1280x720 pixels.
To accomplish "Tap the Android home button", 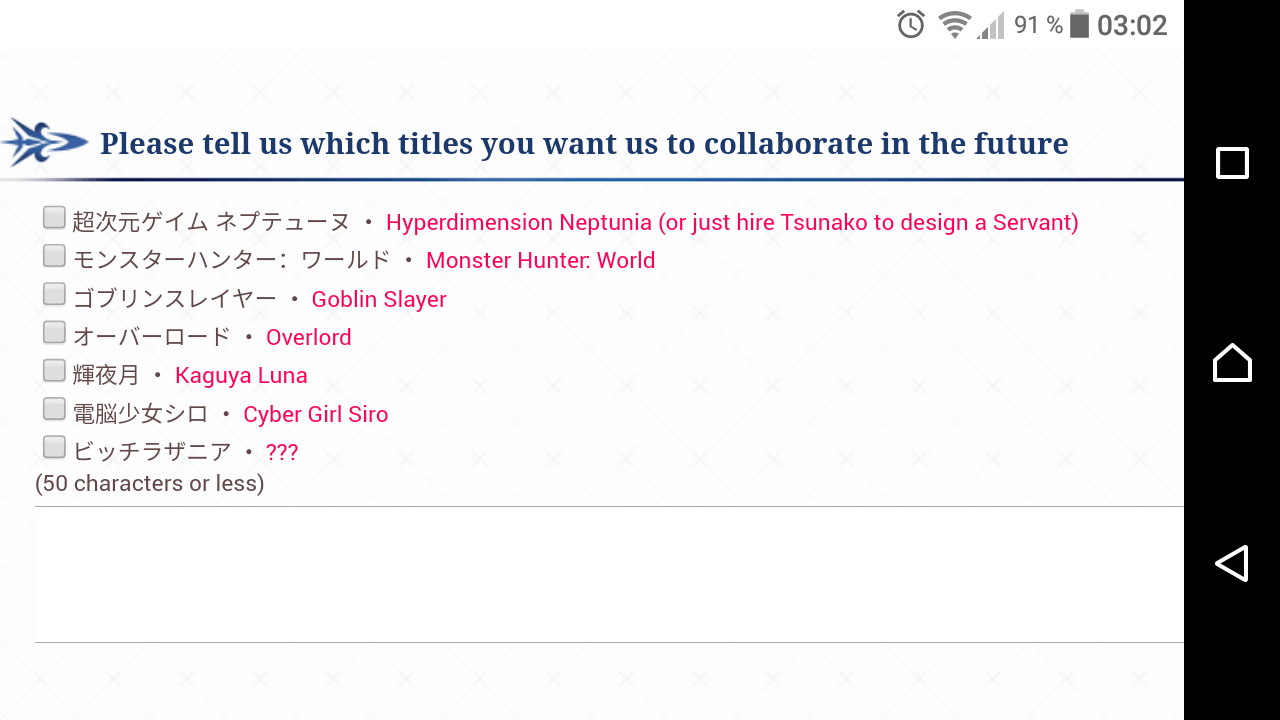I will coord(1232,362).
